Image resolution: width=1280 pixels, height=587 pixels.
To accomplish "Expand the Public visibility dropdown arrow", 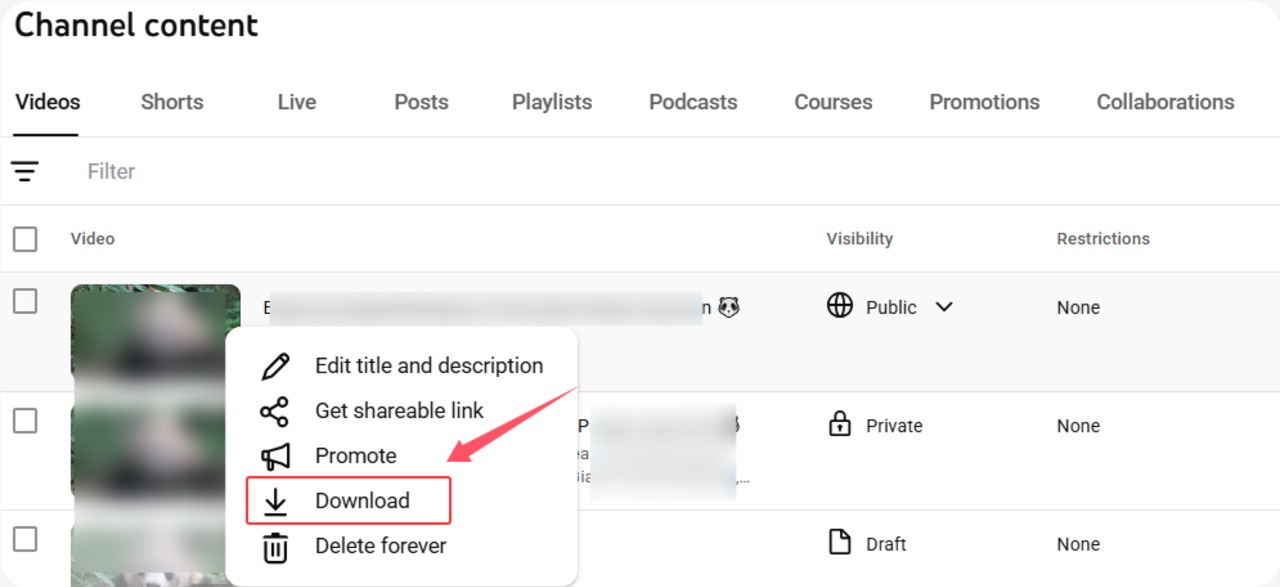I will point(943,307).
